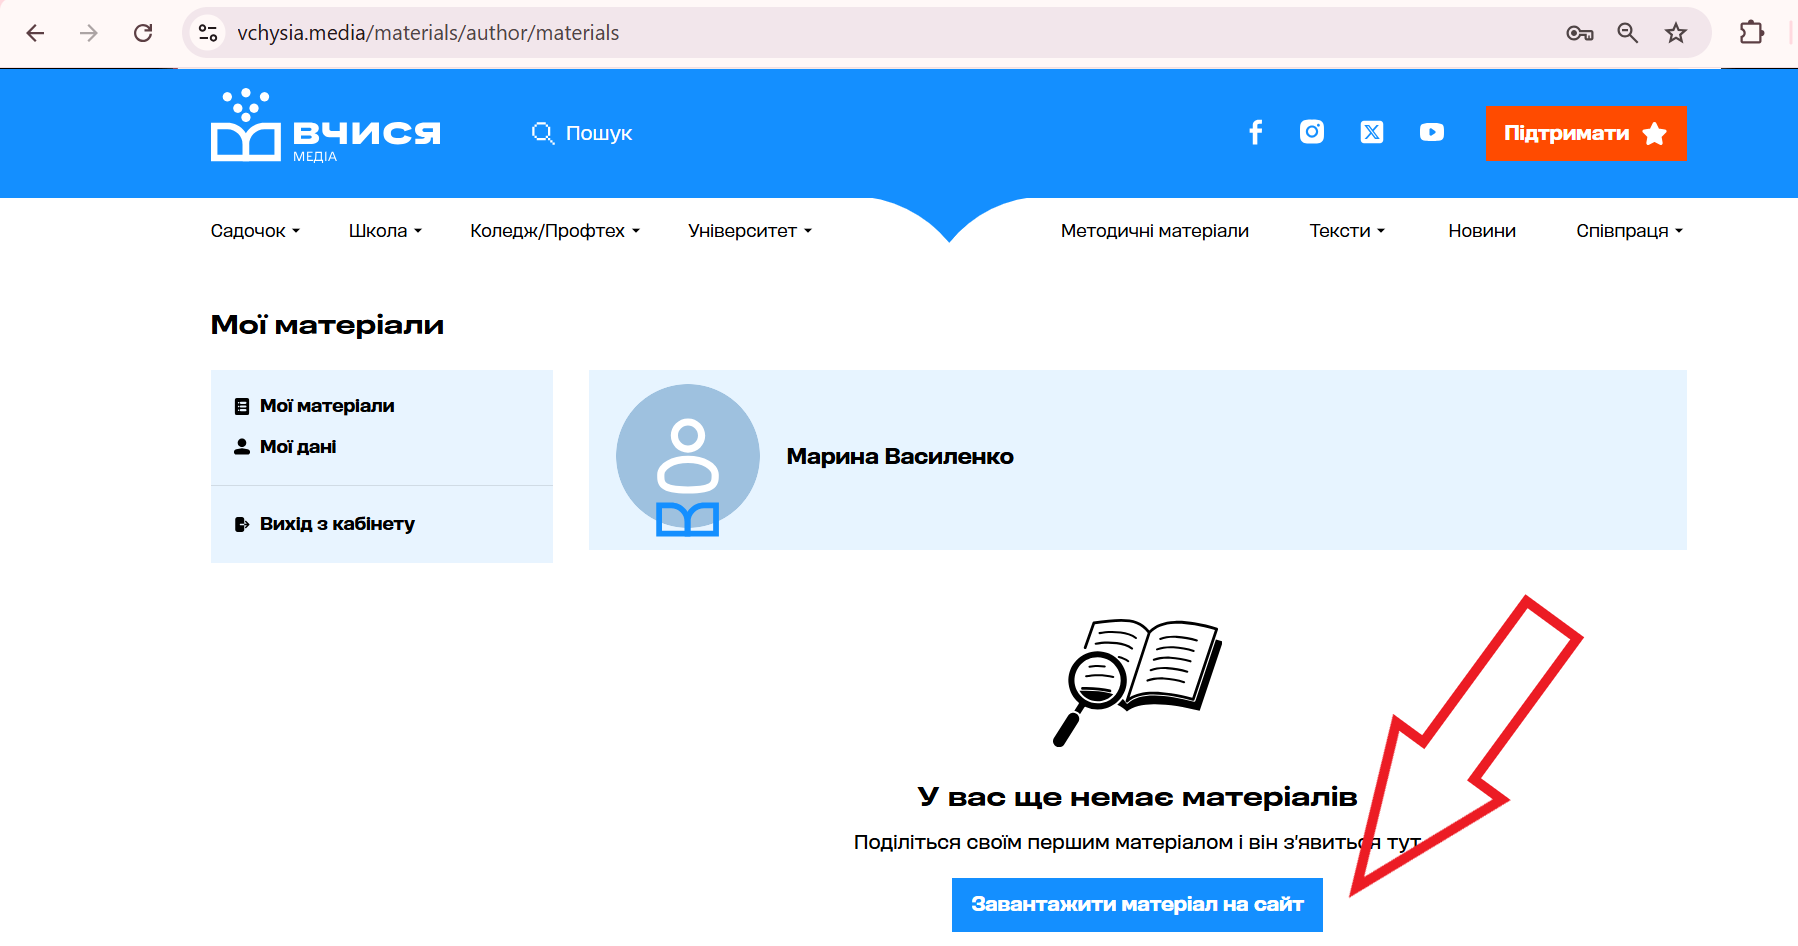Expand the Університет dropdown menu
The image size is (1798, 946).
[x=750, y=231]
